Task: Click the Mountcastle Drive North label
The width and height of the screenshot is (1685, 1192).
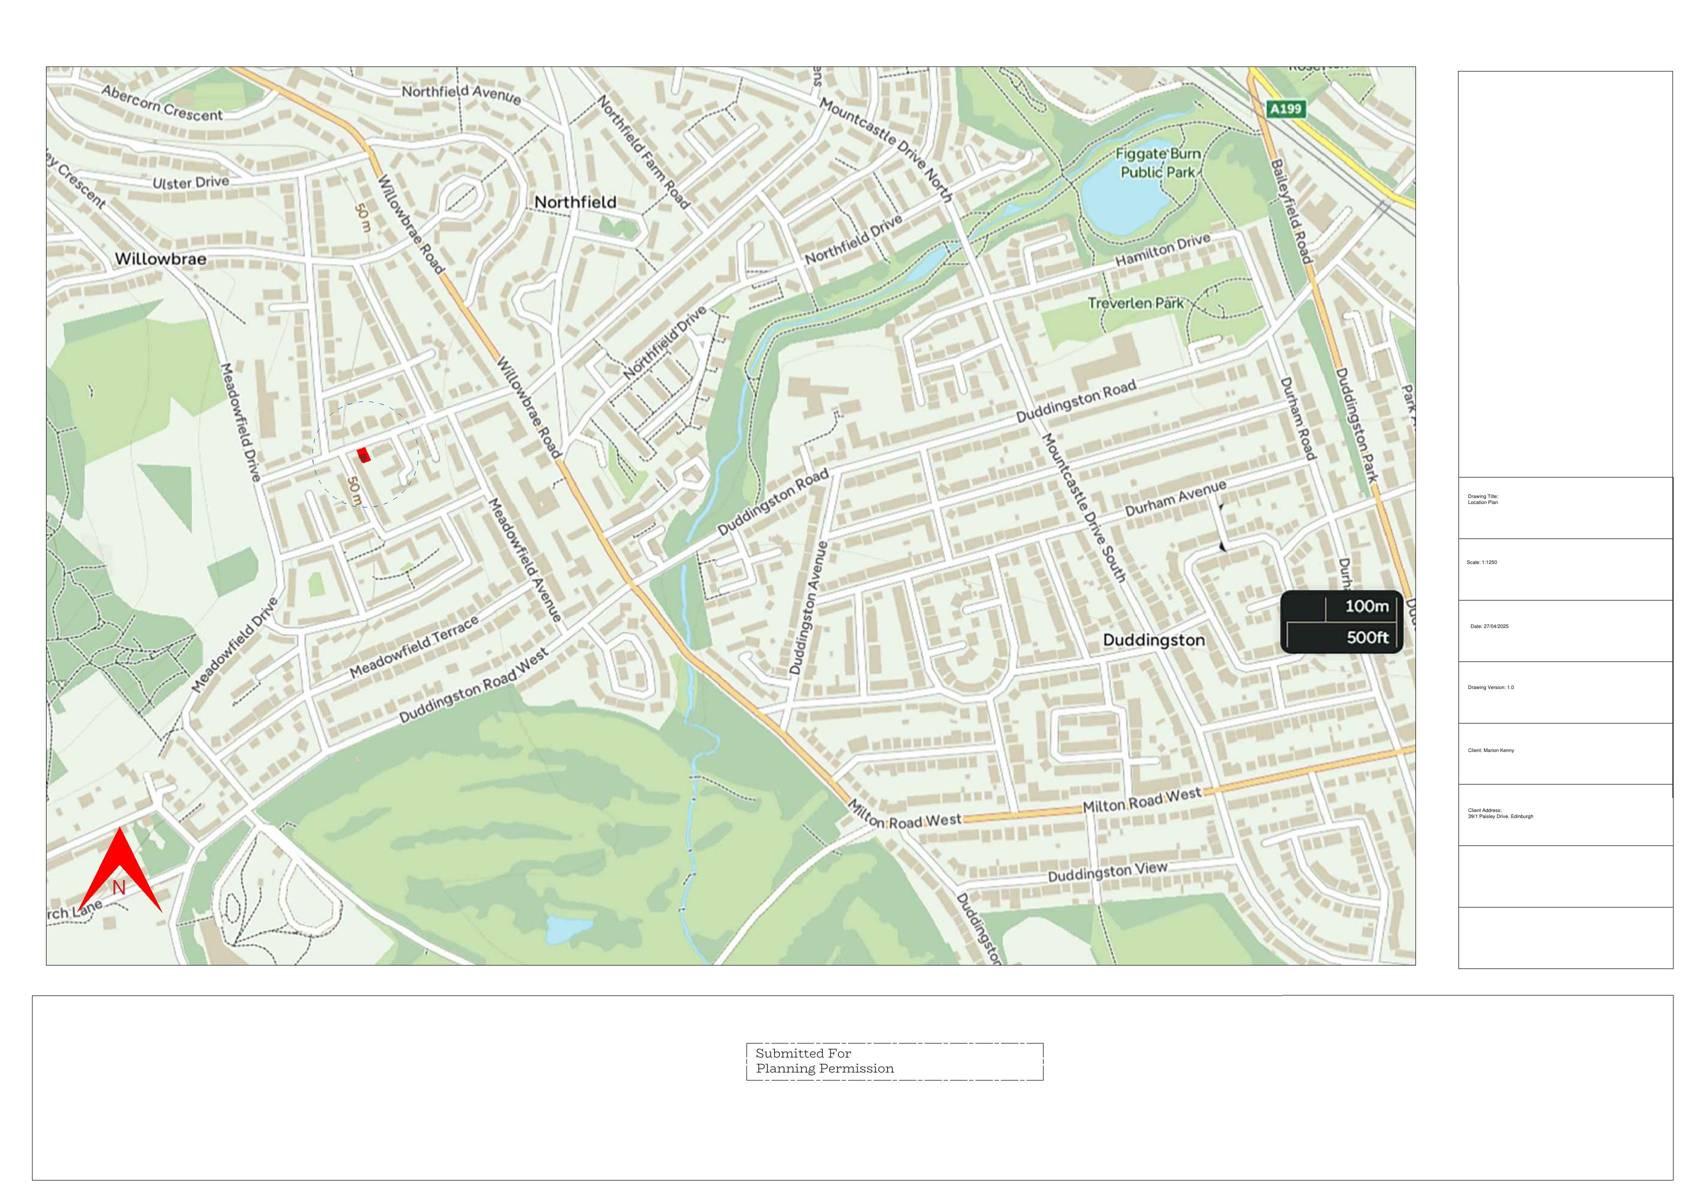Action: tap(885, 148)
